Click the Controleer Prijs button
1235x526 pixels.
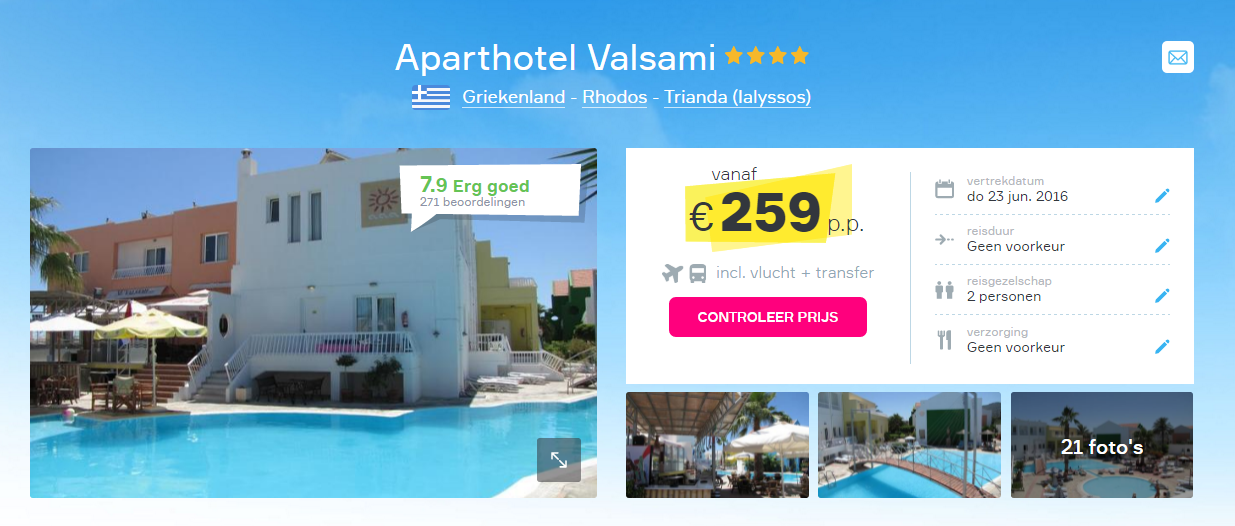tap(768, 317)
